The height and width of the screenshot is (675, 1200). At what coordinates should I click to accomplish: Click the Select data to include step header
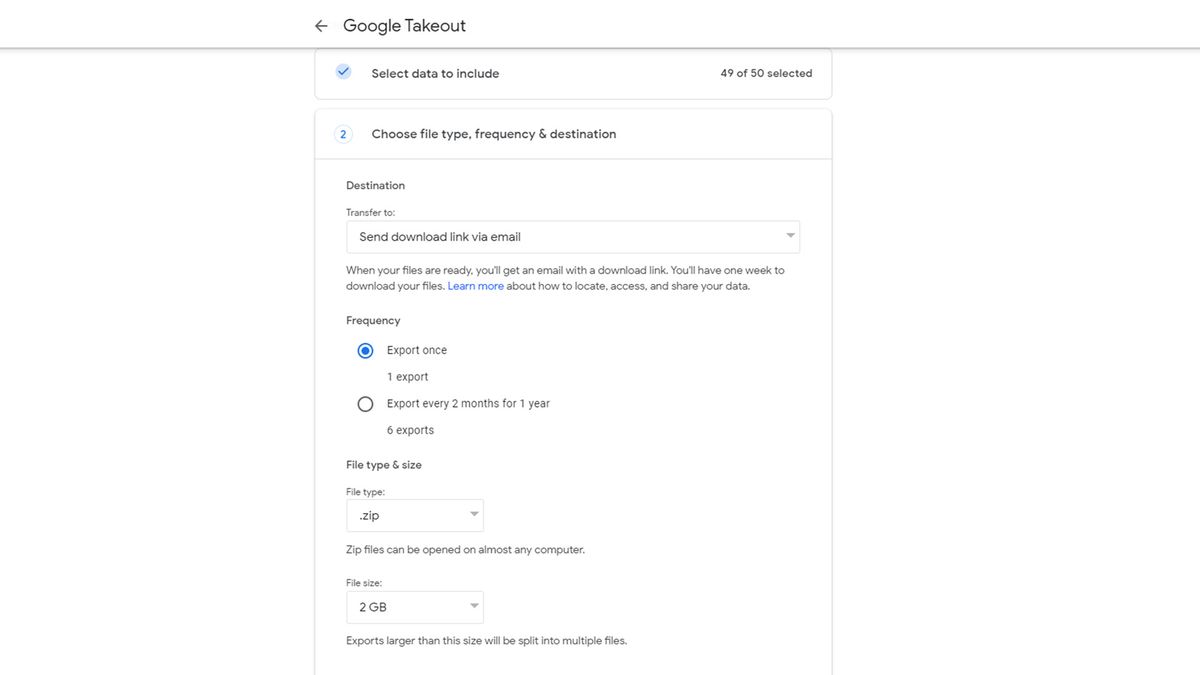click(435, 72)
